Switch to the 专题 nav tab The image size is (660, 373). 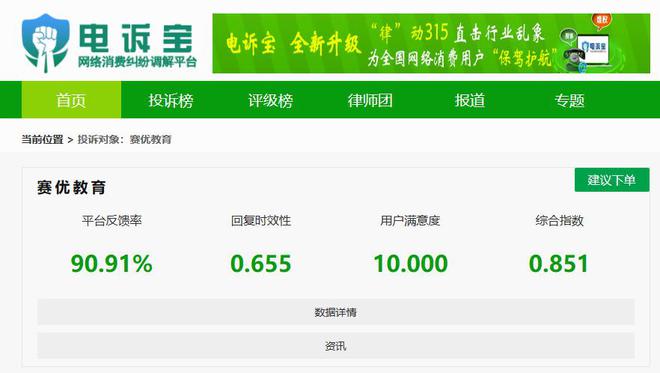point(570,100)
